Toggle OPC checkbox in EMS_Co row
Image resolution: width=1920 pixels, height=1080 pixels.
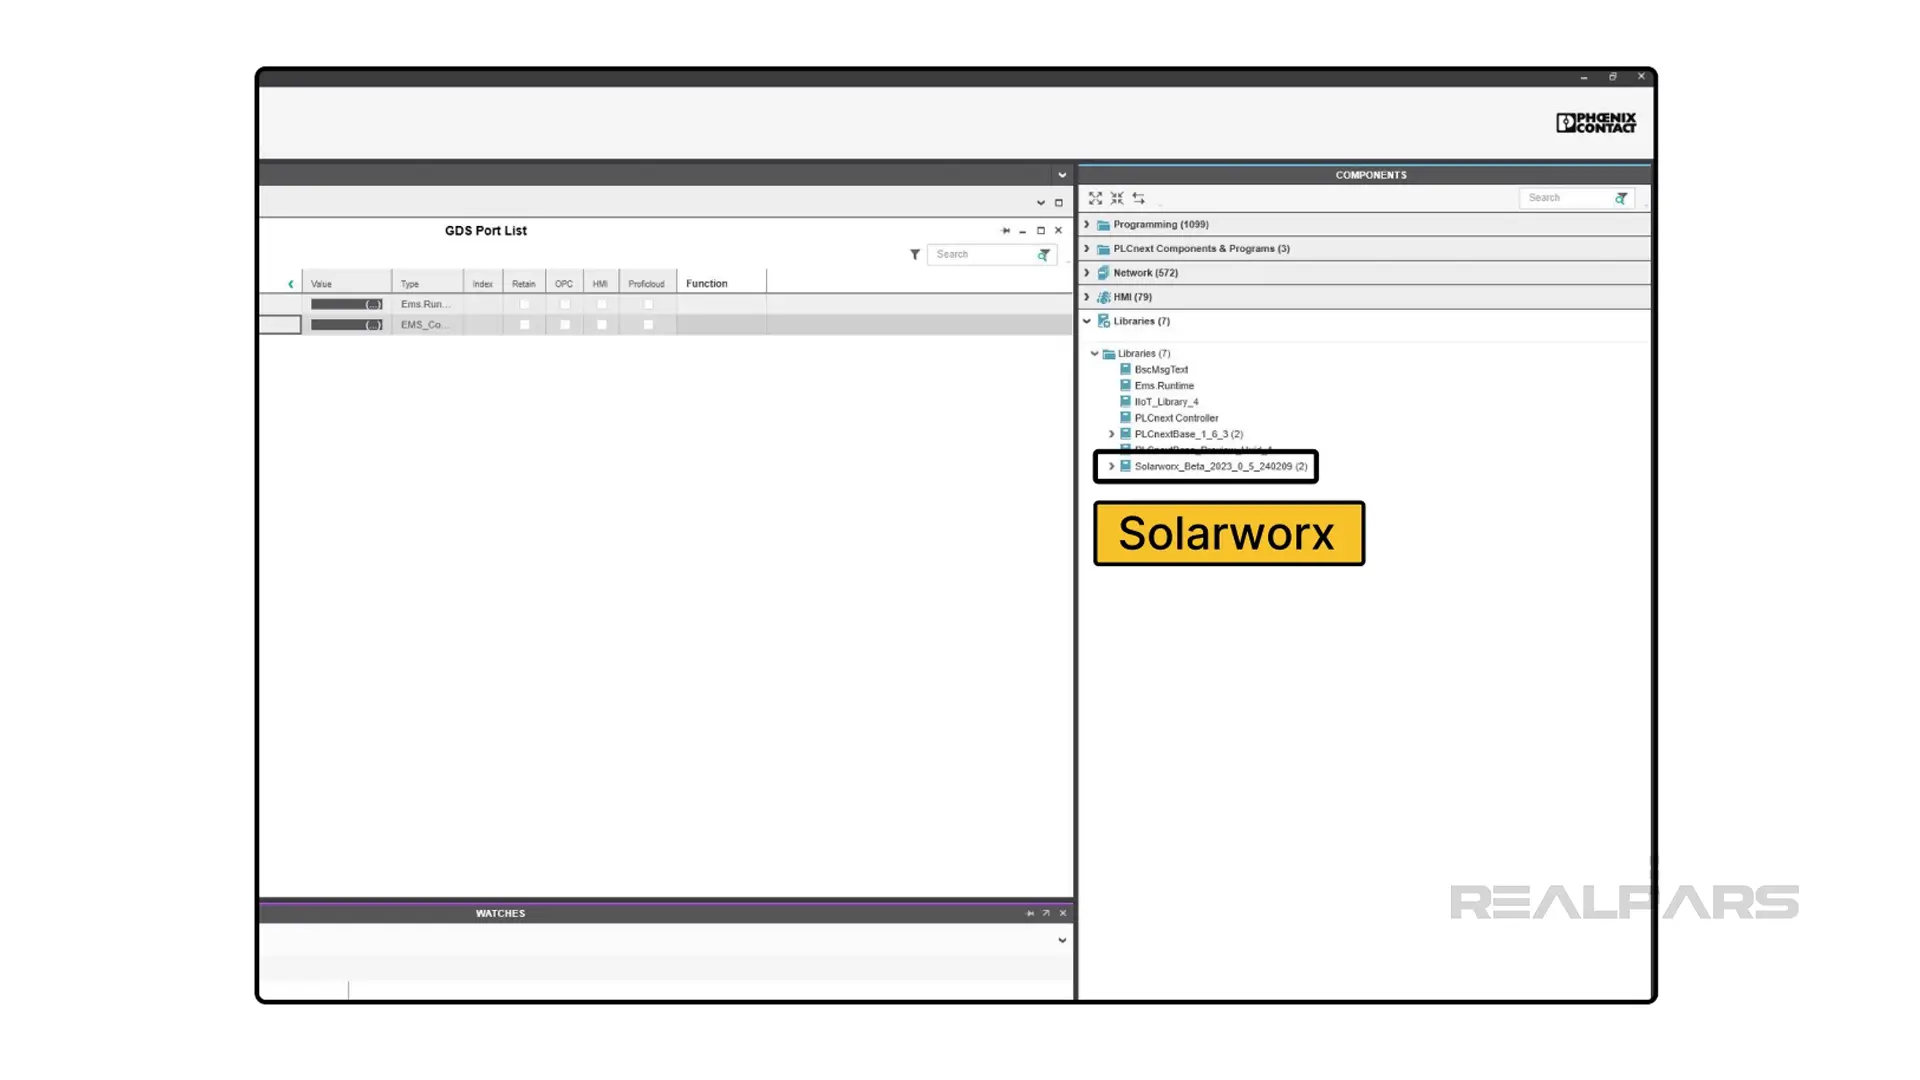[565, 325]
